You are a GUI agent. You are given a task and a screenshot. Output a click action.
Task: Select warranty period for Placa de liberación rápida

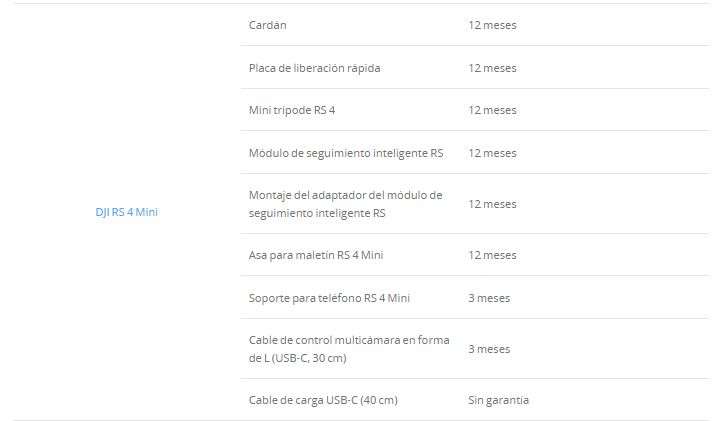click(x=492, y=68)
